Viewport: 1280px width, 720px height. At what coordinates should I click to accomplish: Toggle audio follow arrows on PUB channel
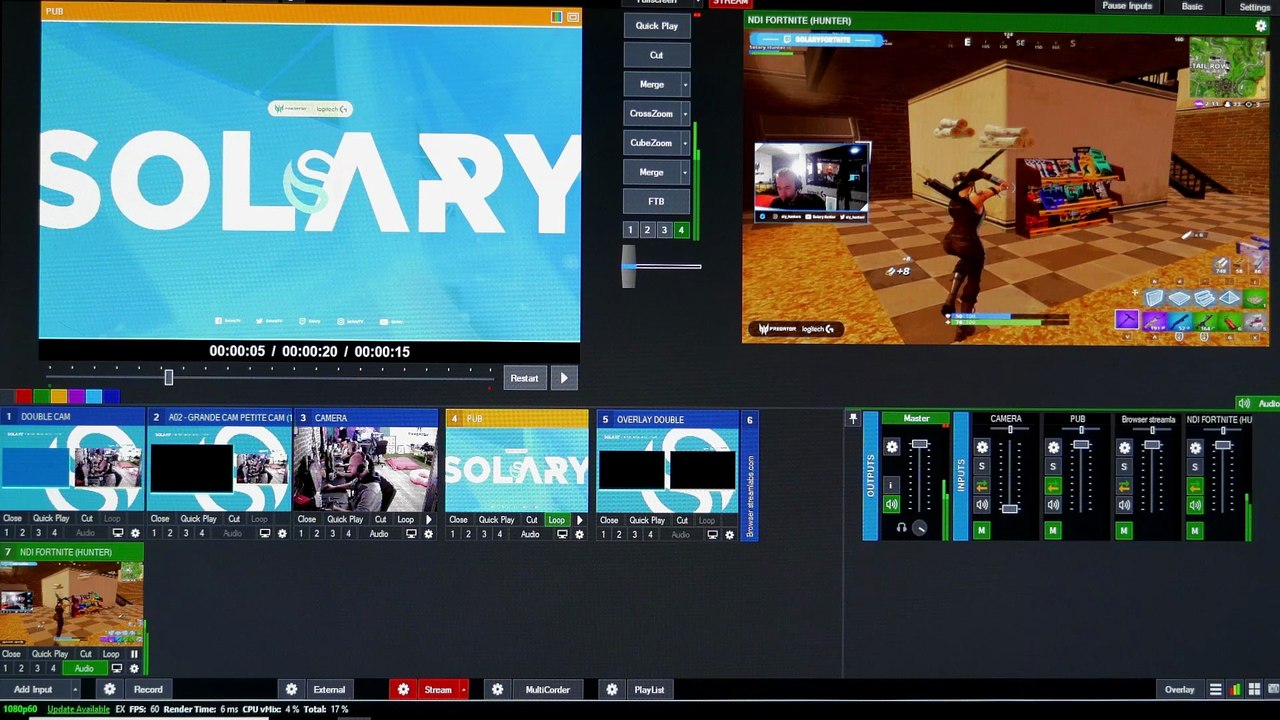coord(1053,486)
